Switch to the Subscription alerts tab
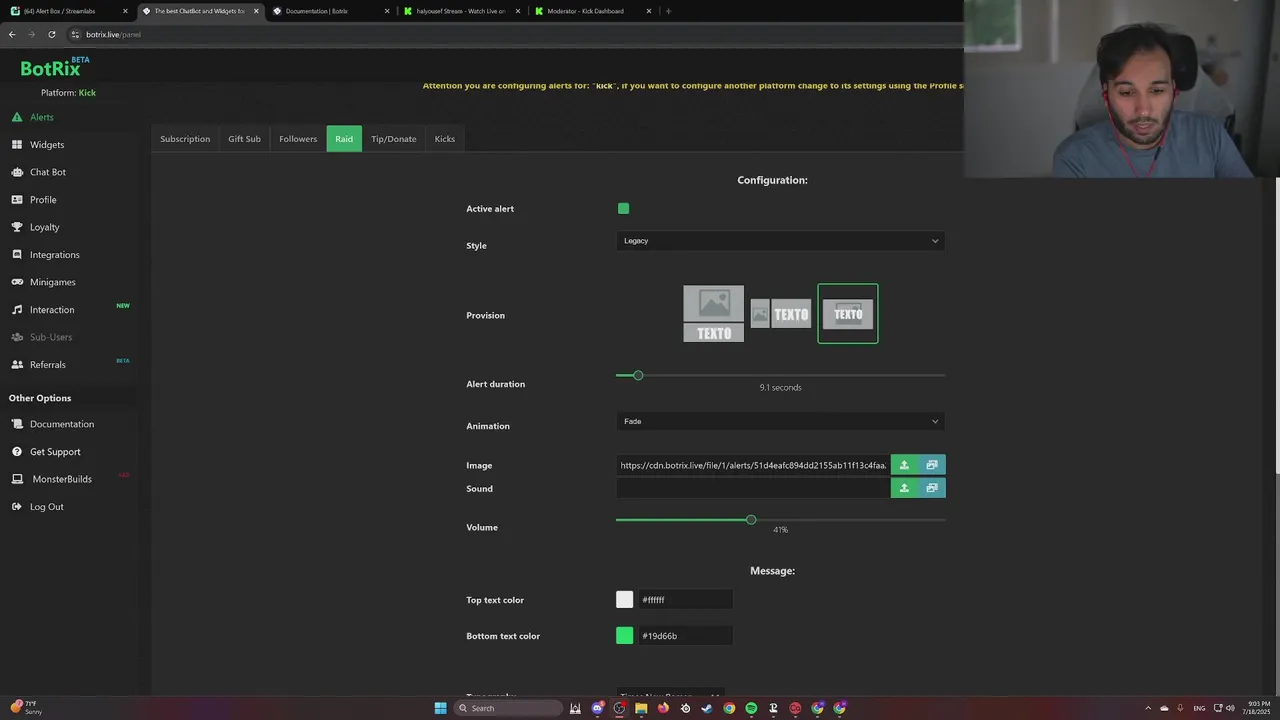This screenshot has height=720, width=1280. (185, 139)
